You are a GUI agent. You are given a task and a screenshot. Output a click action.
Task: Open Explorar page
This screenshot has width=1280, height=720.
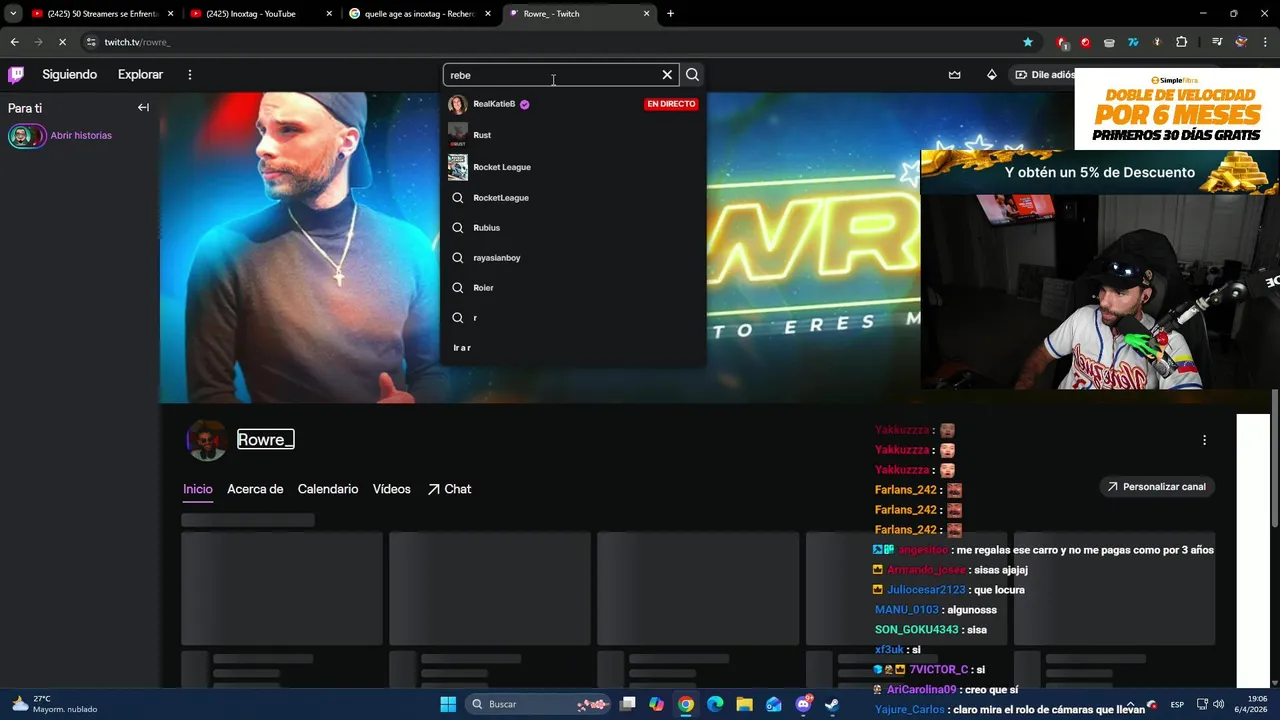pos(140,75)
